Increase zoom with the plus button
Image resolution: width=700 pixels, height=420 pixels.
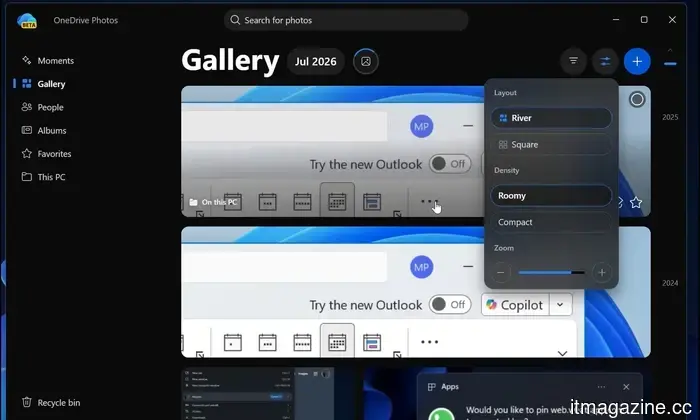(602, 272)
